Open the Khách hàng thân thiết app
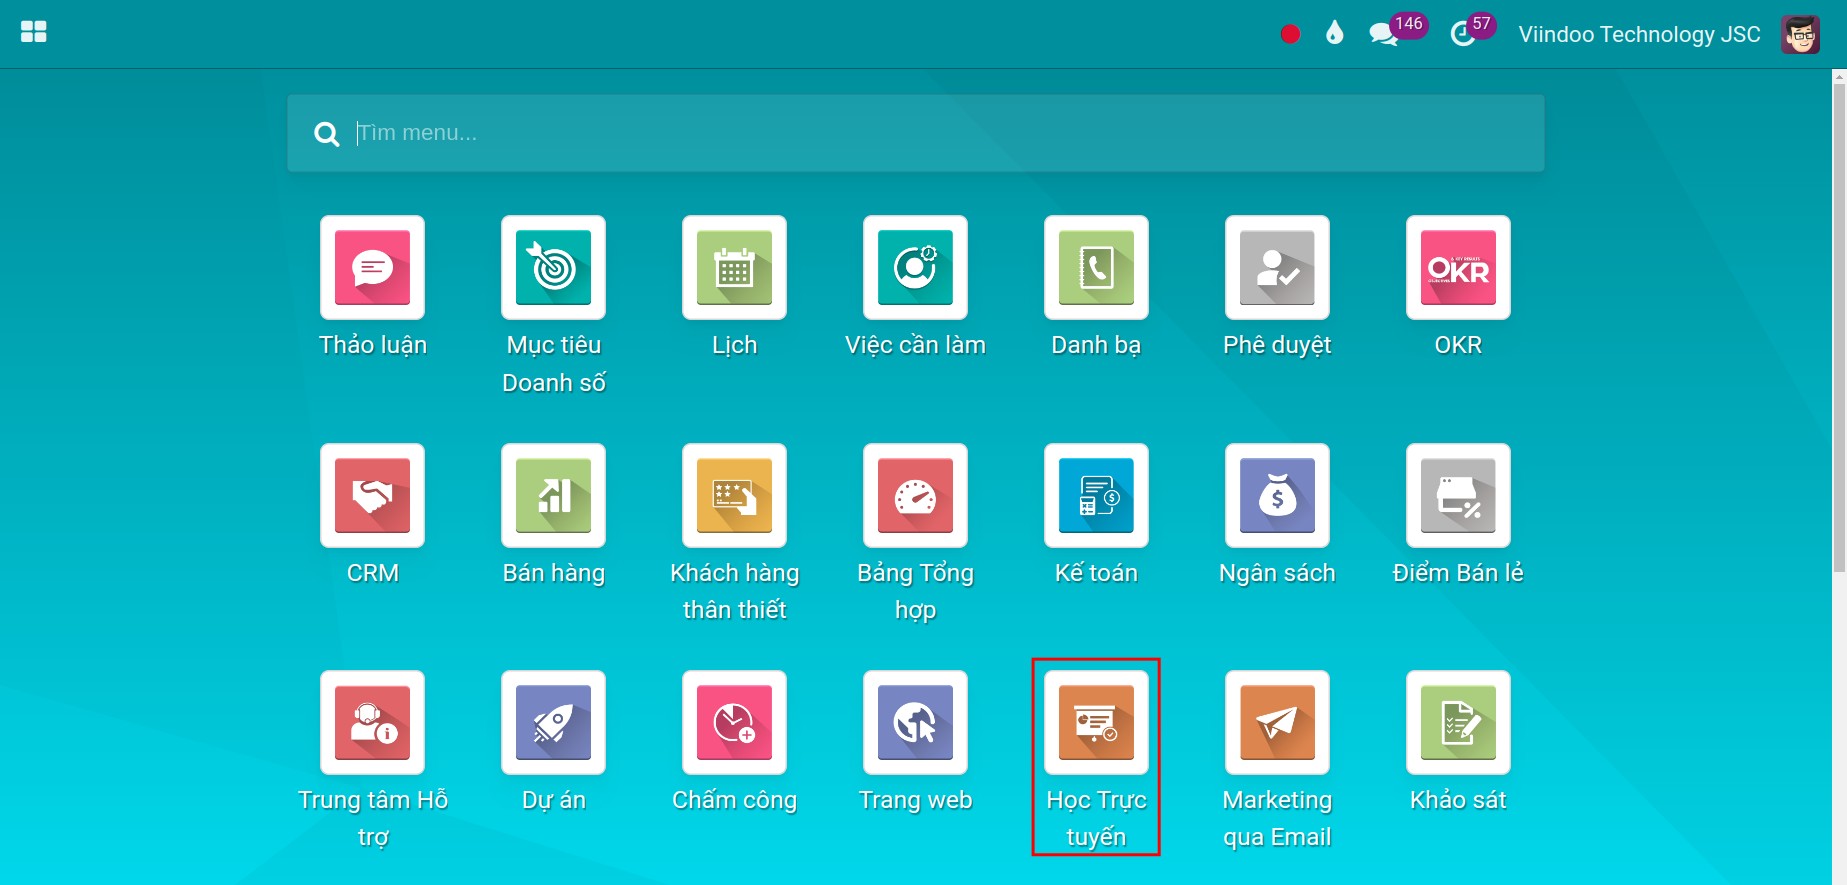This screenshot has width=1847, height=885. (x=734, y=495)
